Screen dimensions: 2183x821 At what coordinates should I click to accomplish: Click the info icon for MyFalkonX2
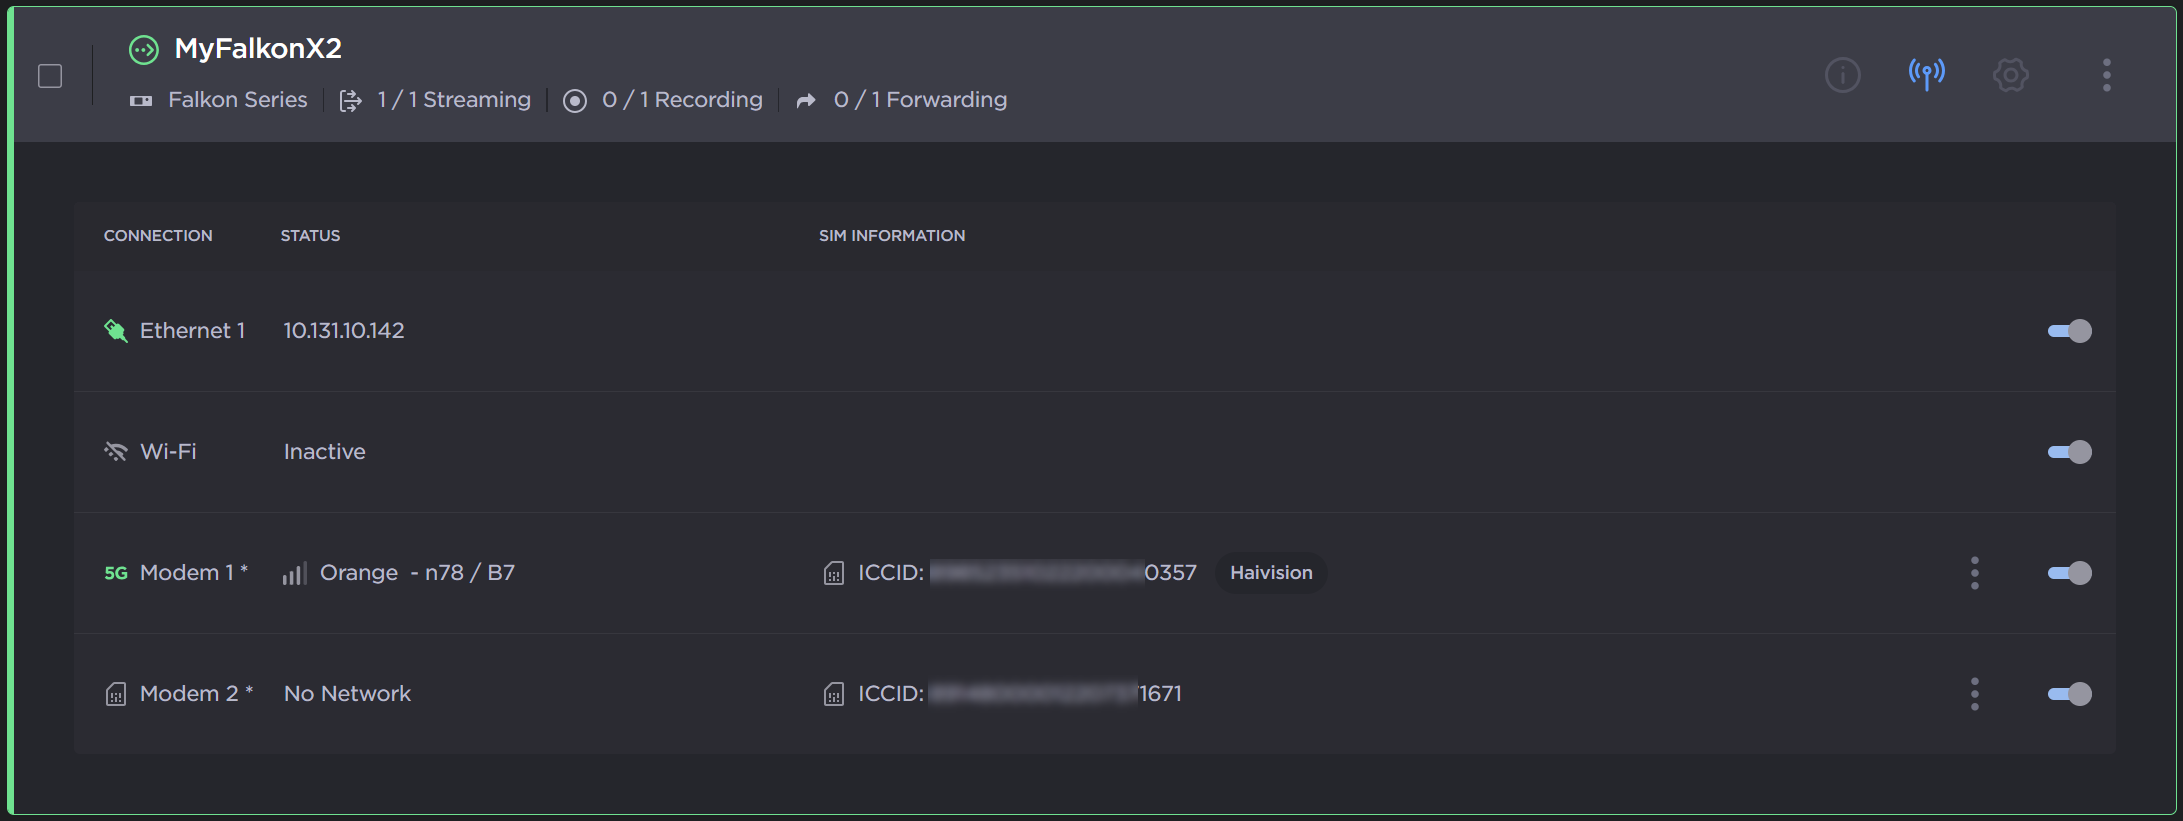point(1842,75)
